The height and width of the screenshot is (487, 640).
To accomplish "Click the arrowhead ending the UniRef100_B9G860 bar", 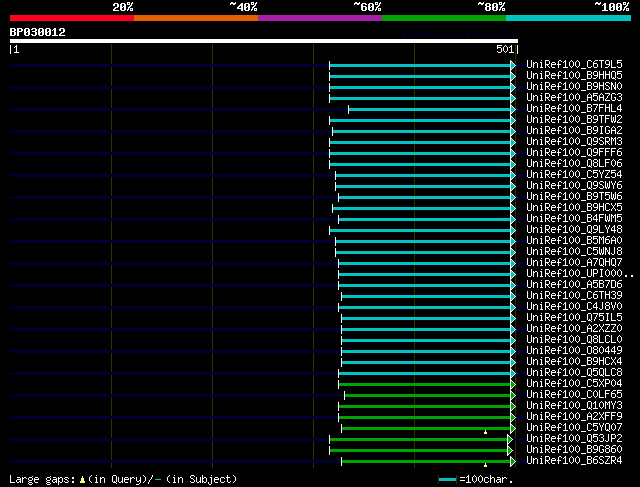I will click(510, 451).
